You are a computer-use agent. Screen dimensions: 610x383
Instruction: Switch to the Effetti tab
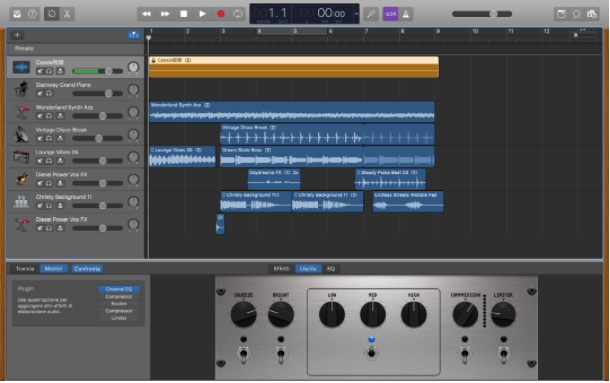pos(282,269)
